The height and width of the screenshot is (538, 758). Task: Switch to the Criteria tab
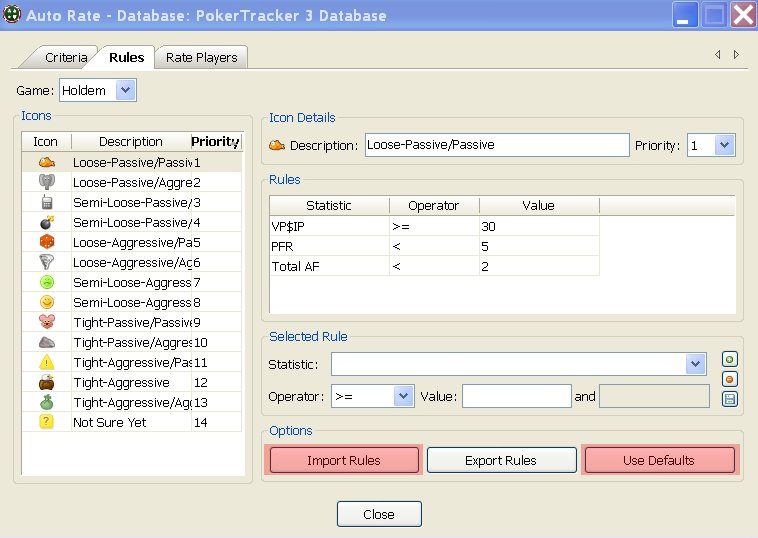66,58
